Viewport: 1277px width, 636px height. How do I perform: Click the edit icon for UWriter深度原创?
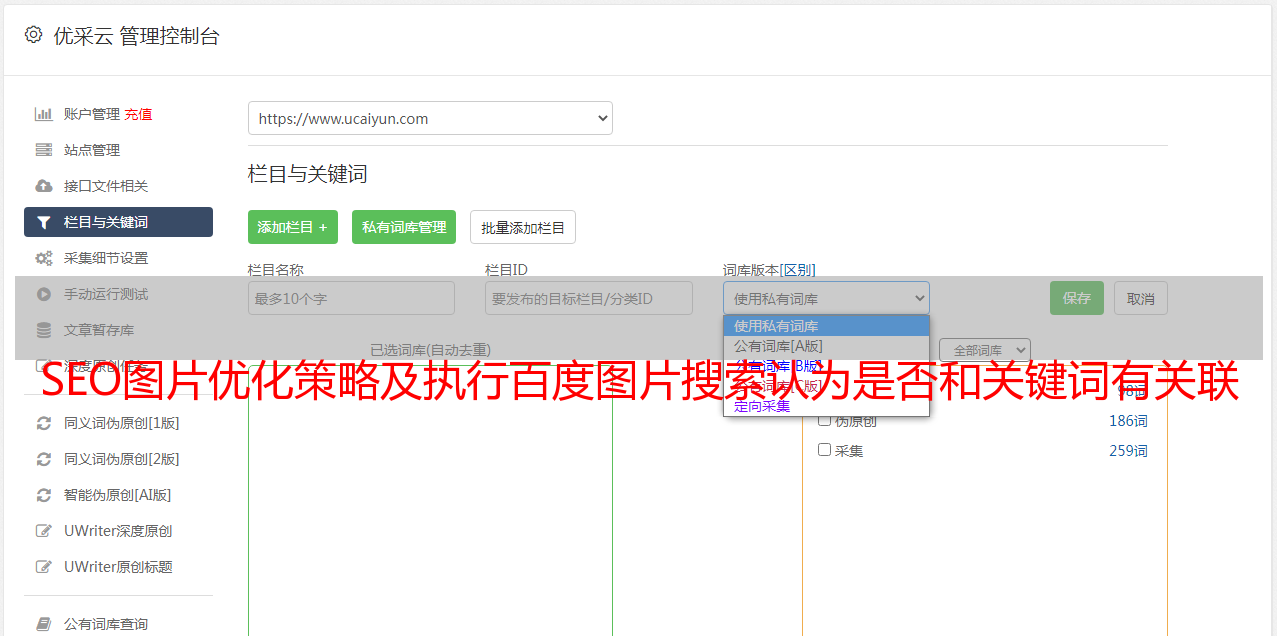click(x=44, y=531)
